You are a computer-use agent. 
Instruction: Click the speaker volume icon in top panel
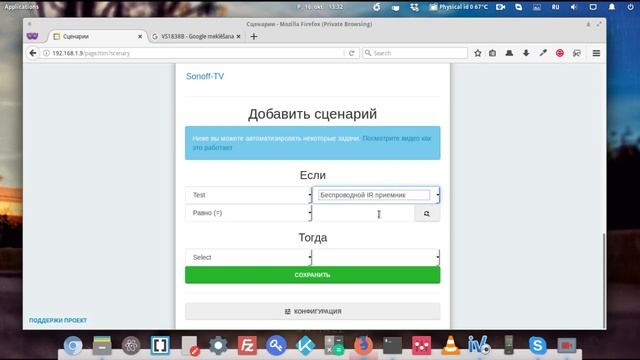tap(574, 7)
